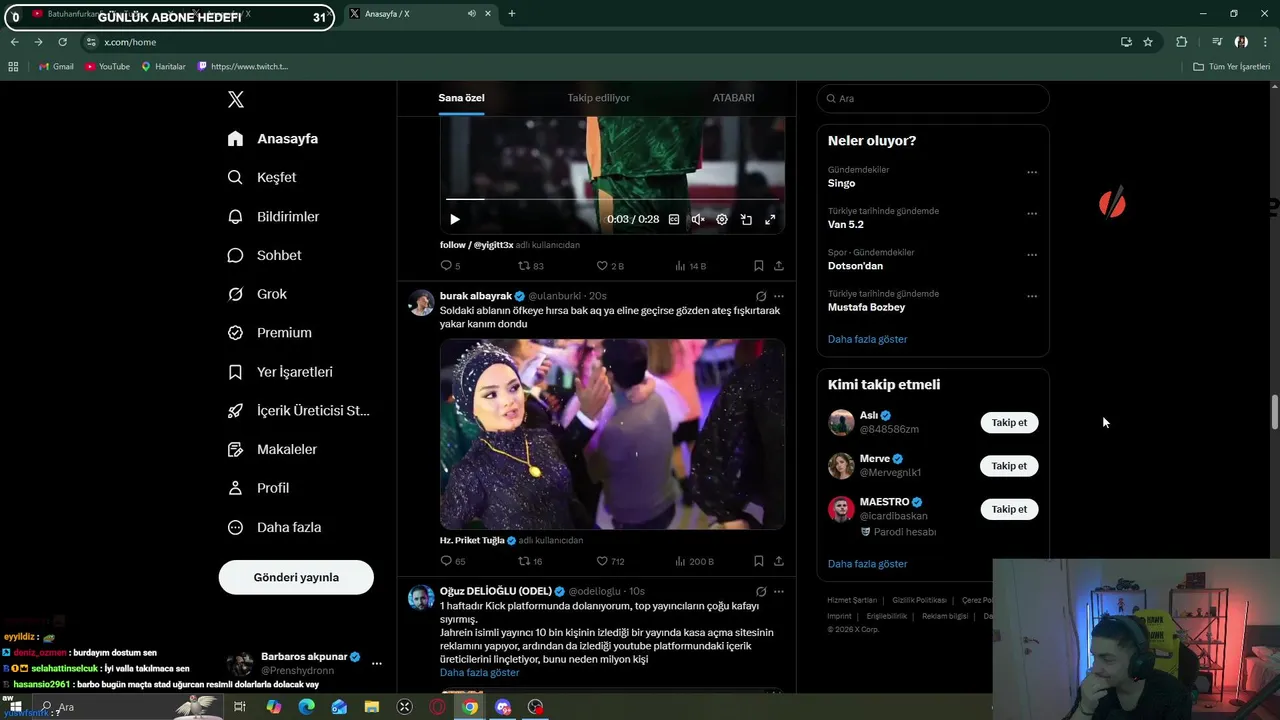Image resolution: width=1280 pixels, height=720 pixels.
Task: Repost the post with 16 reposts
Action: pyautogui.click(x=530, y=561)
